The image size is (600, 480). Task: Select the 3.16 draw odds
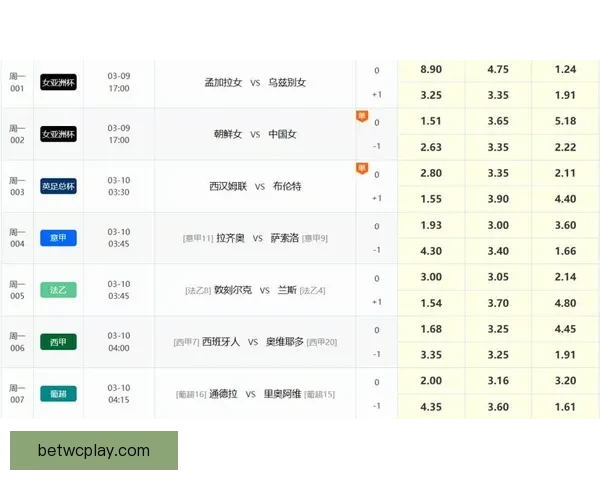(498, 381)
